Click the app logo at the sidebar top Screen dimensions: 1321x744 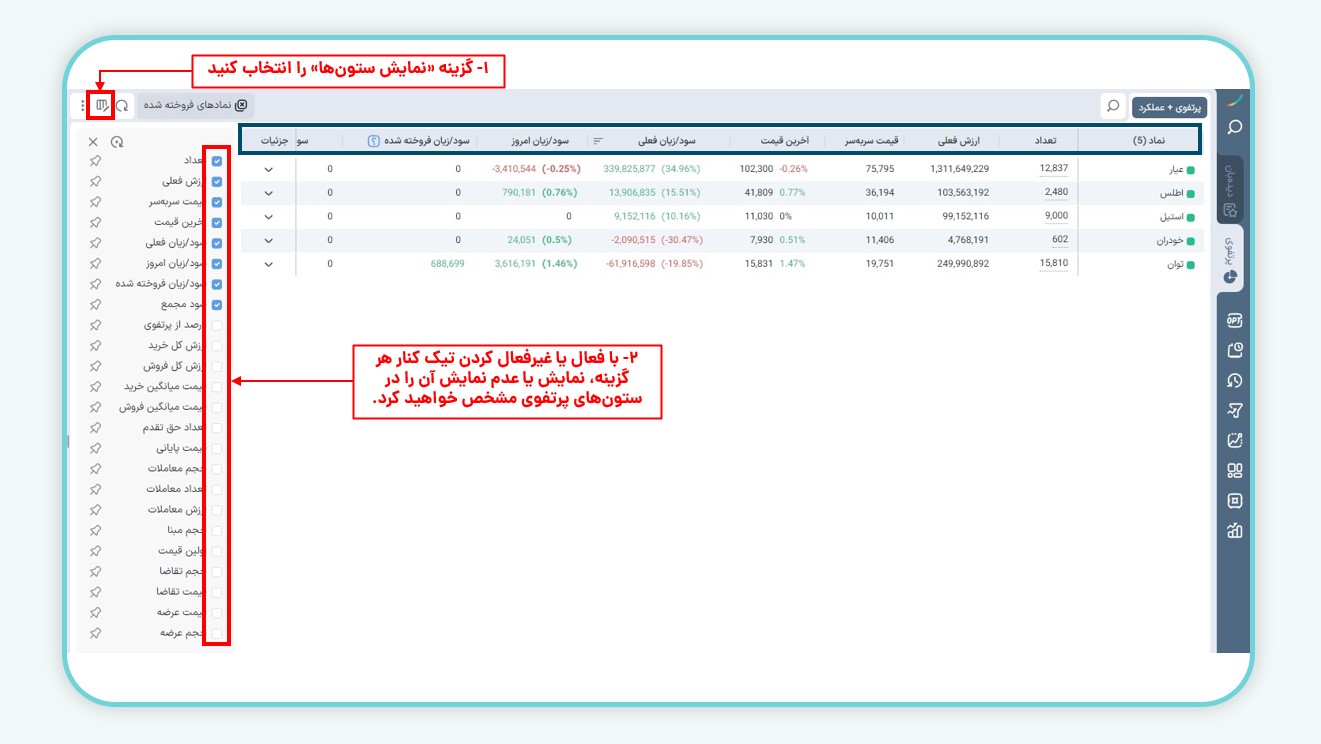pyautogui.click(x=1235, y=100)
